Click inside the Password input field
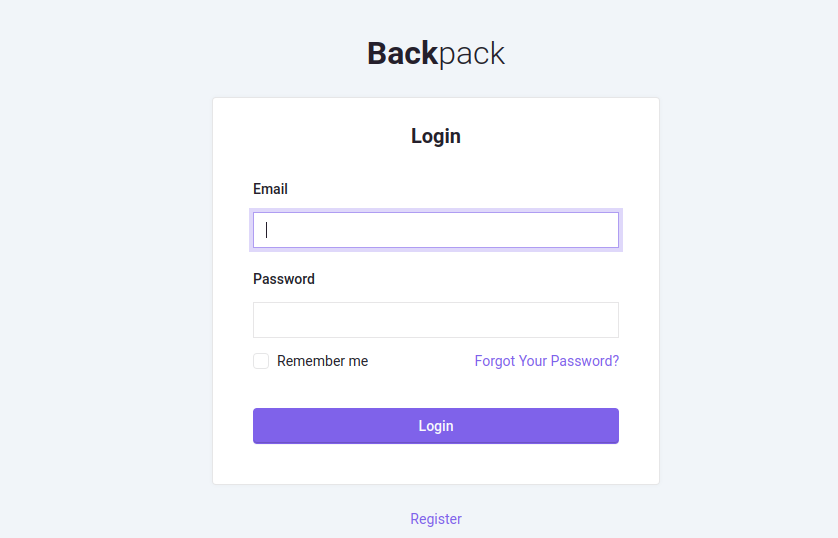 (436, 320)
